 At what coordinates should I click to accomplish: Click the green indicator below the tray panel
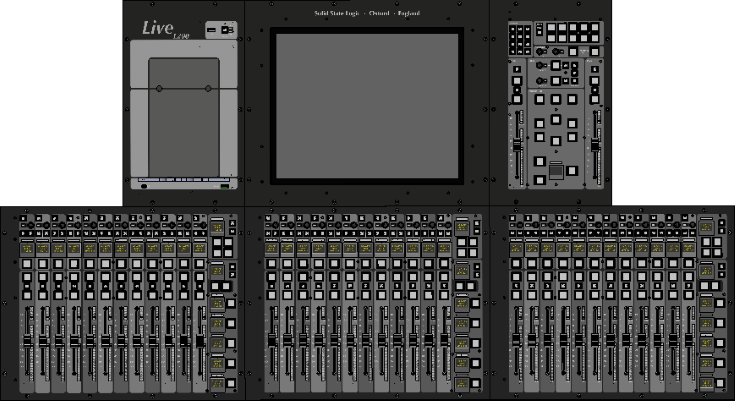click(225, 187)
